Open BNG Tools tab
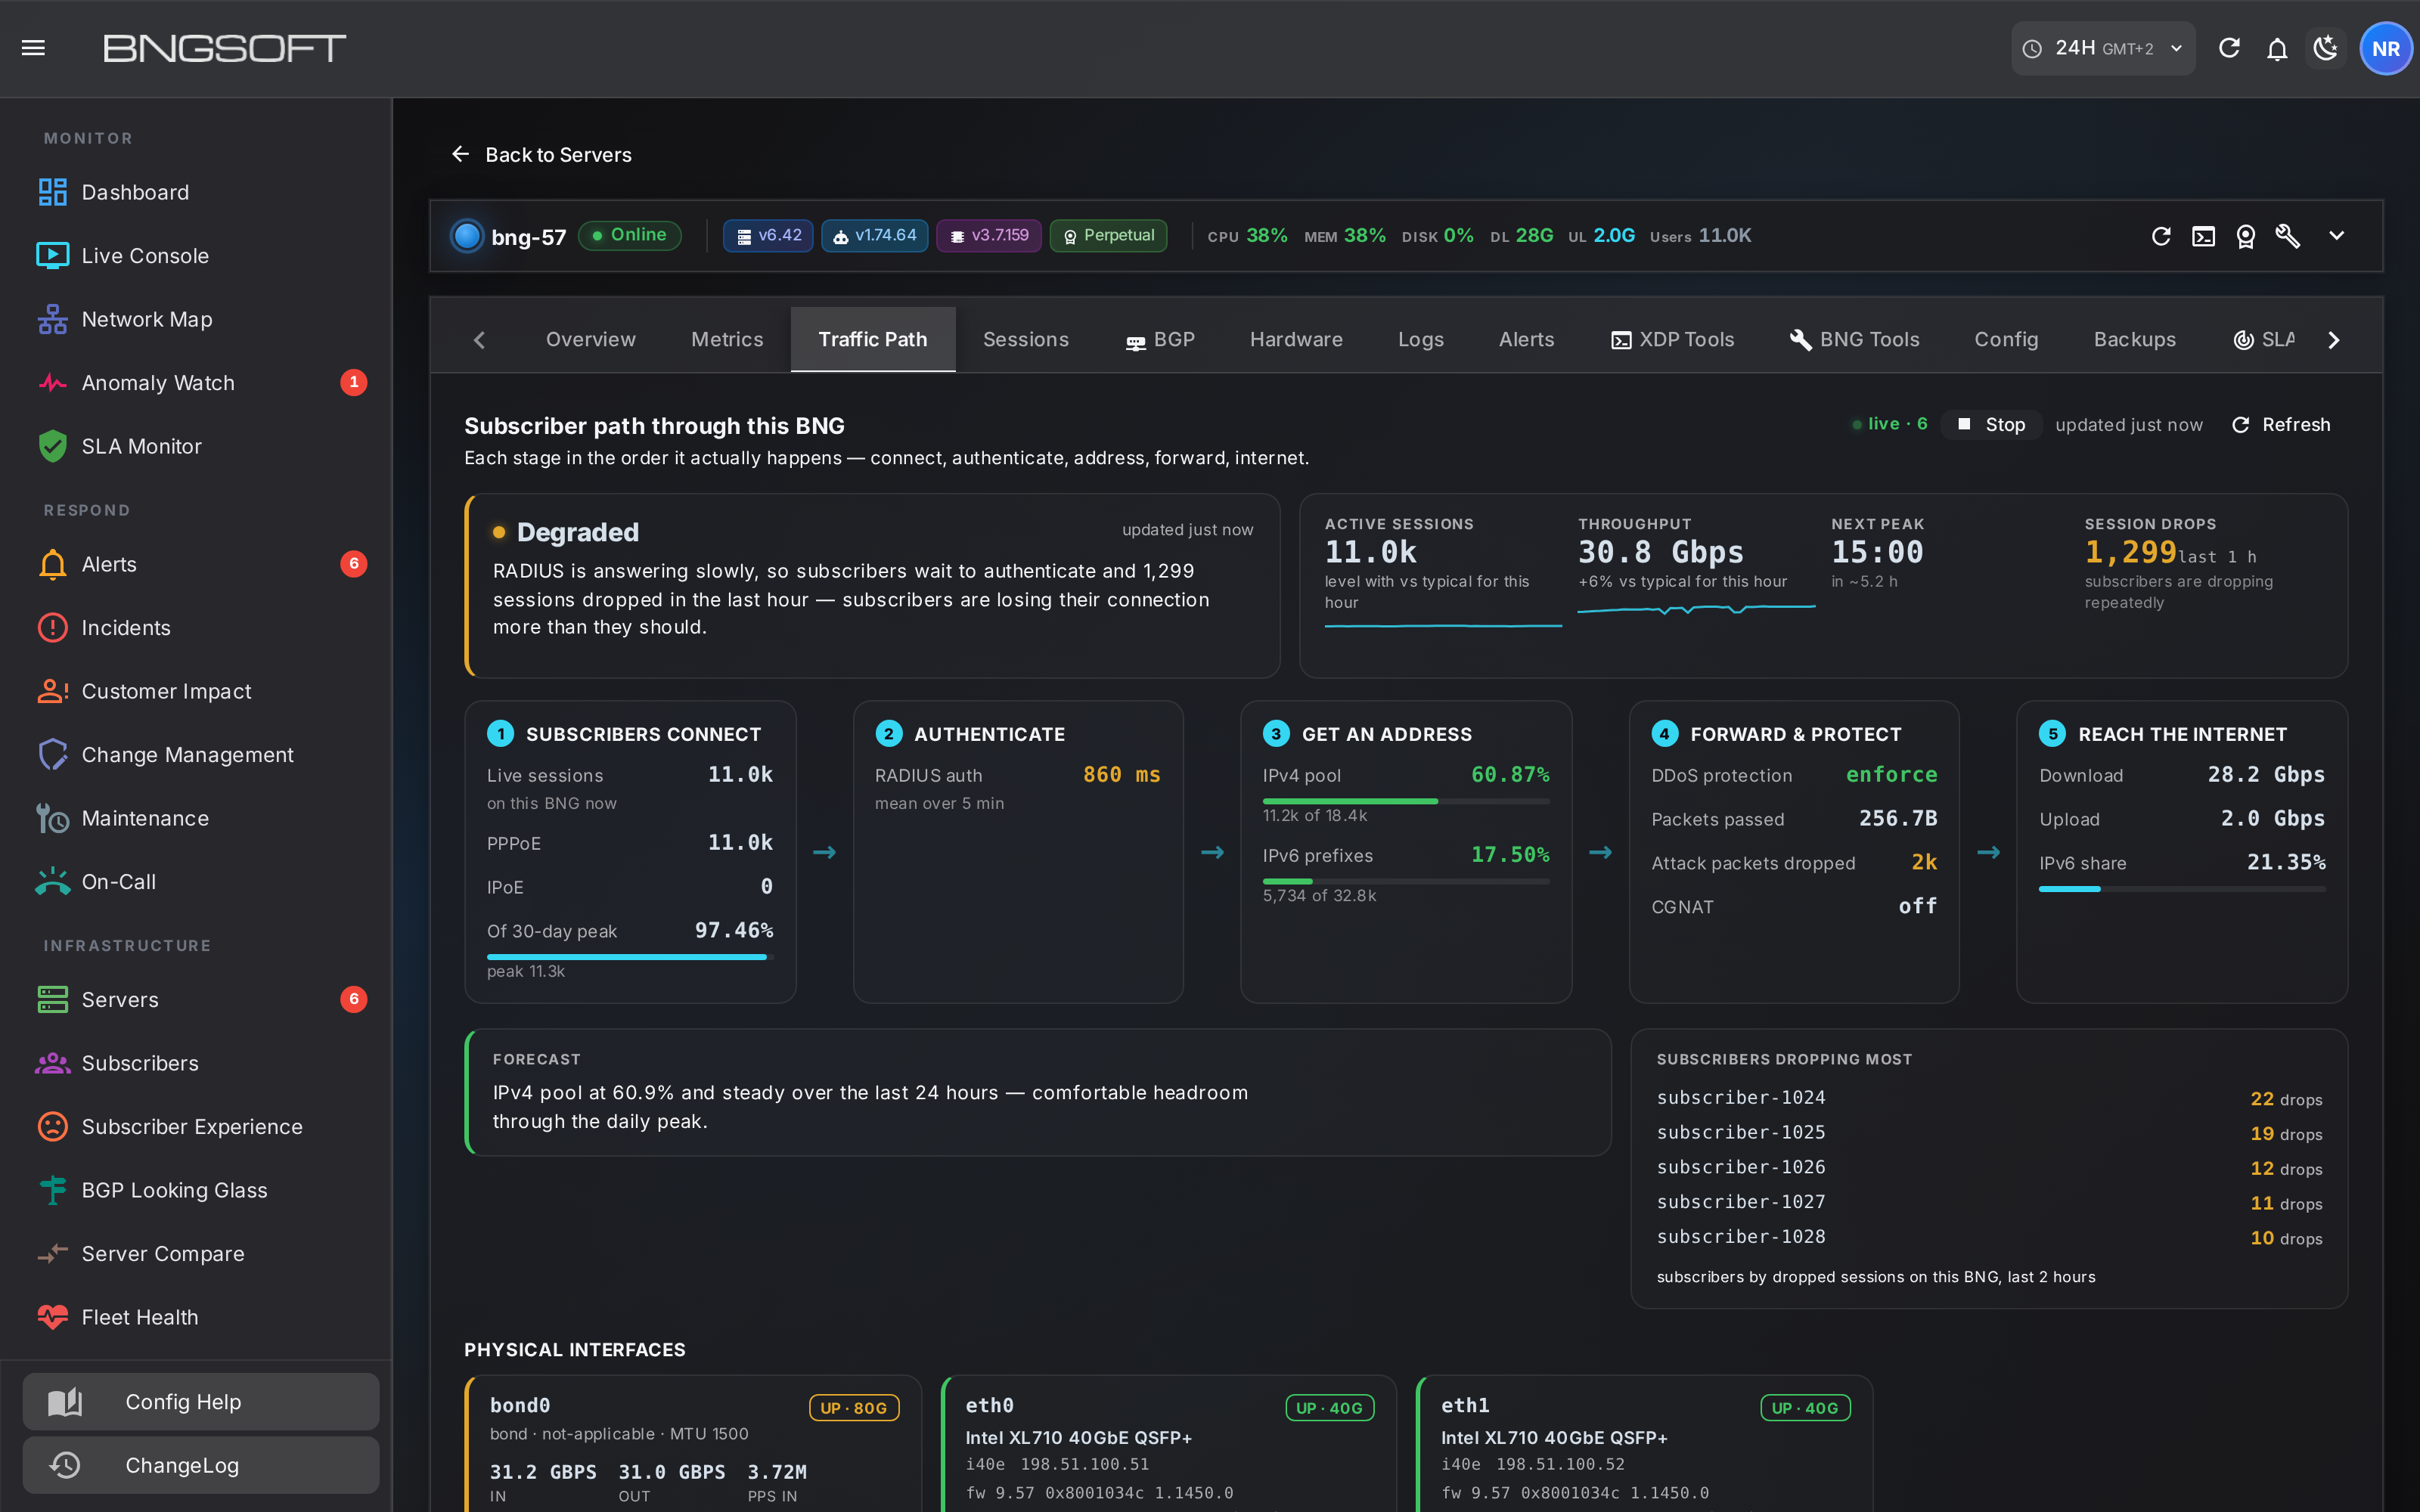 point(1854,340)
